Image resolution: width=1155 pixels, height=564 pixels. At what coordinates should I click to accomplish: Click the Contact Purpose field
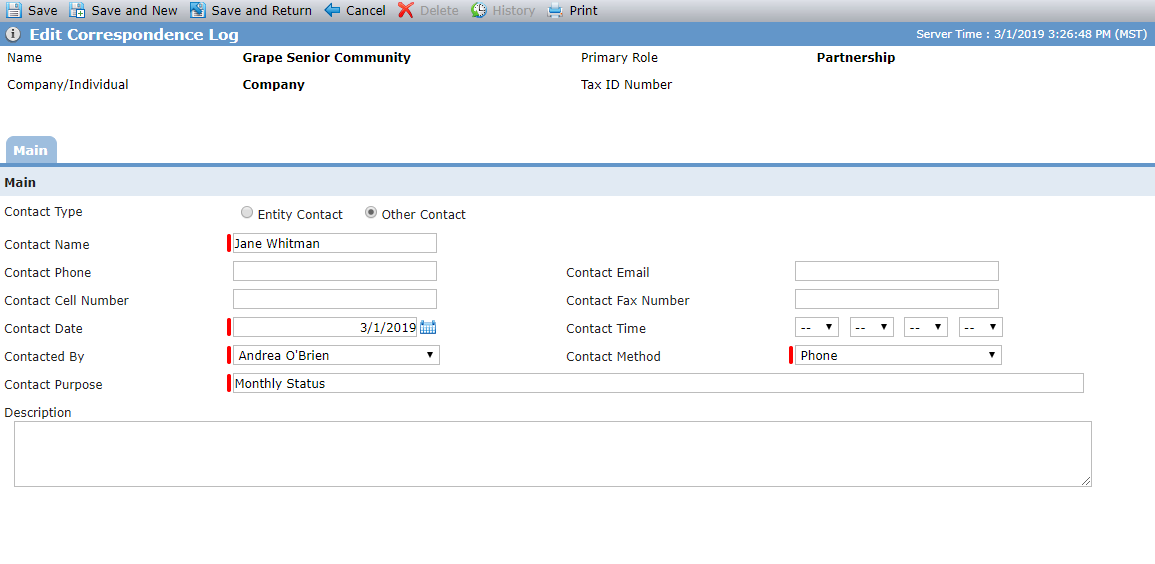click(658, 383)
